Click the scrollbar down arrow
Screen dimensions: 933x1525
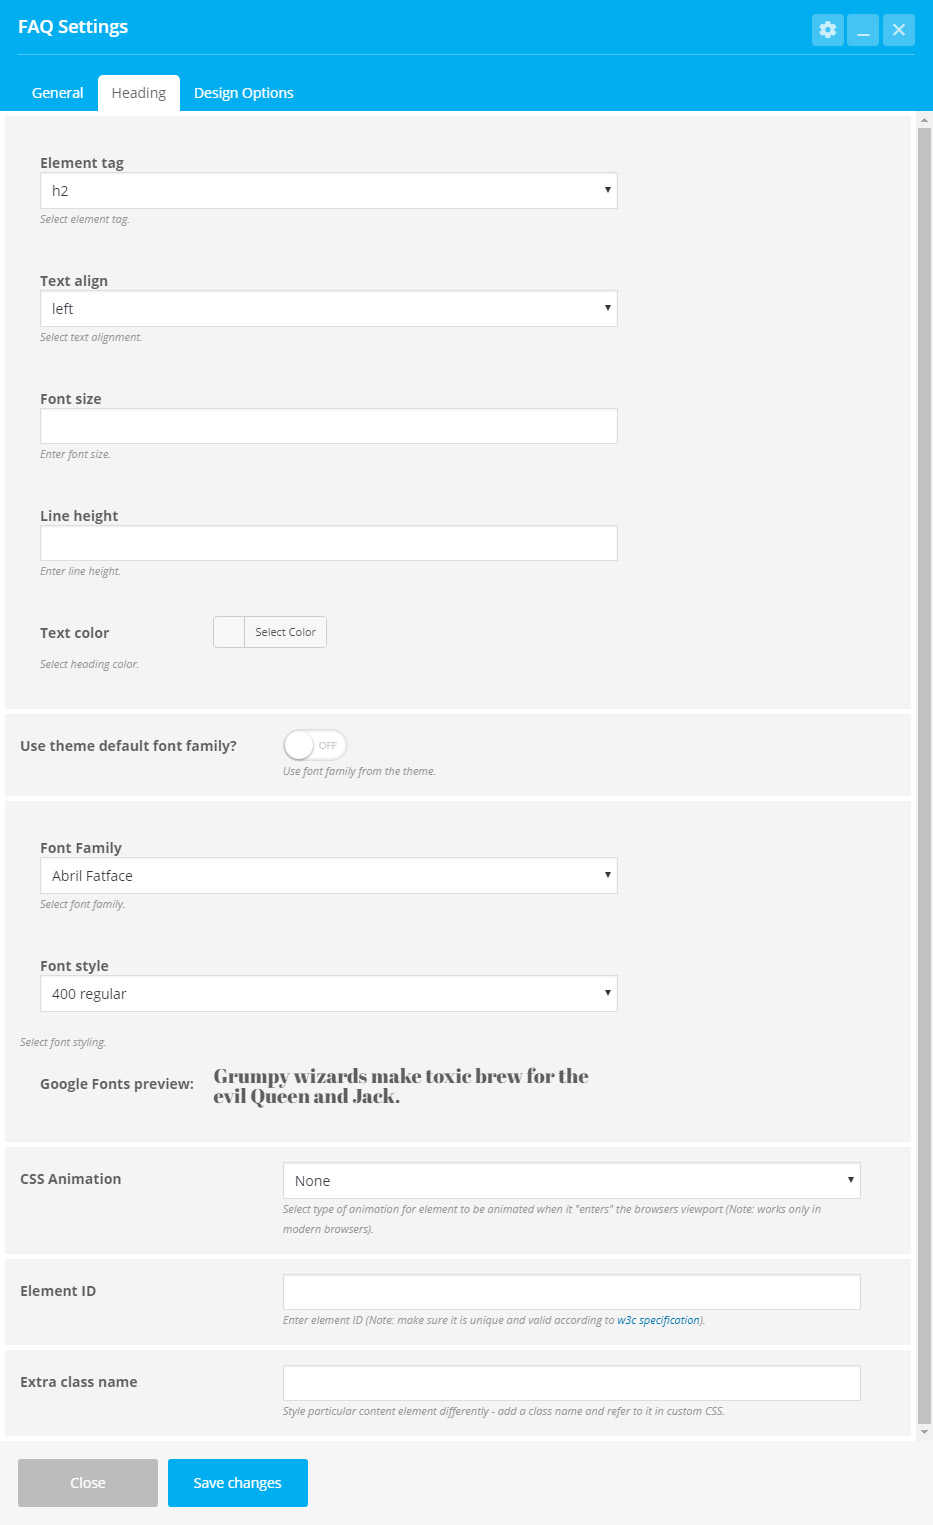point(924,1432)
